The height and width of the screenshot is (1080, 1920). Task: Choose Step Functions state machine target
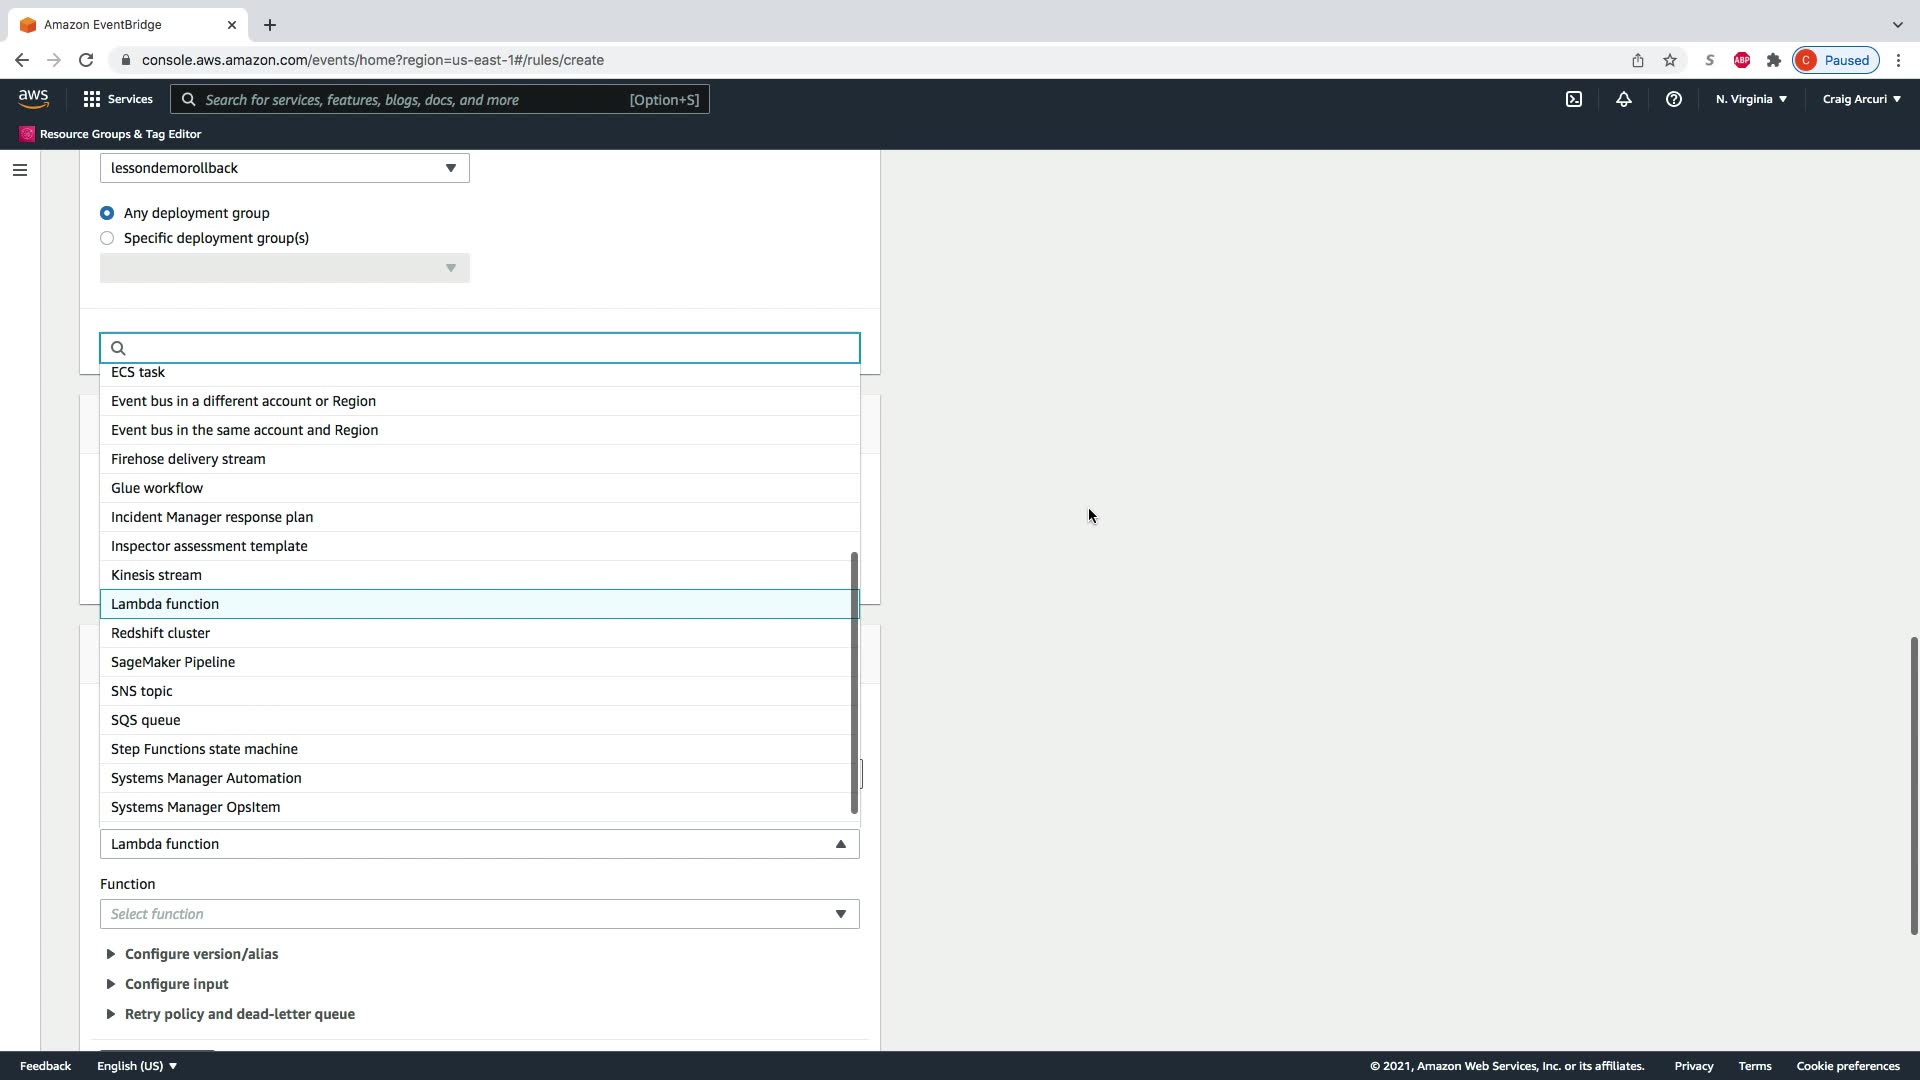point(204,749)
